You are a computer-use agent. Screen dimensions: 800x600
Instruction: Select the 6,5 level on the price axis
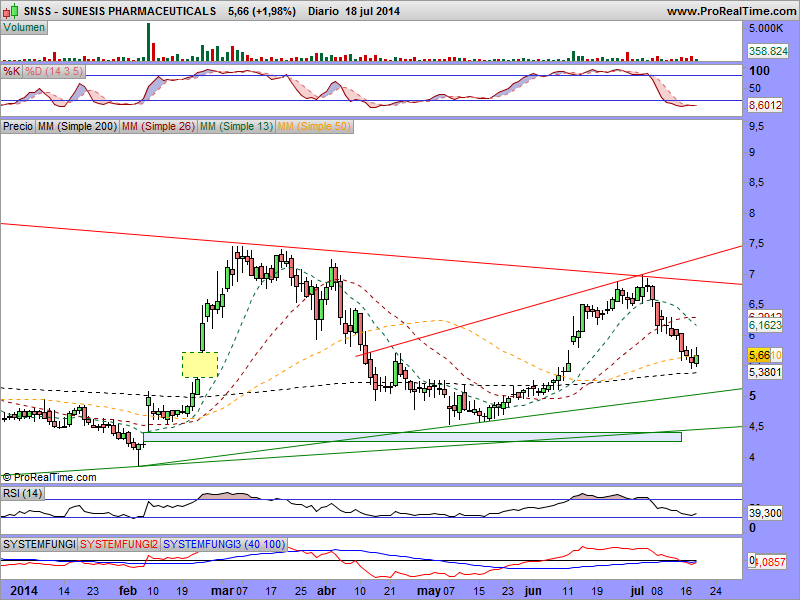point(756,305)
